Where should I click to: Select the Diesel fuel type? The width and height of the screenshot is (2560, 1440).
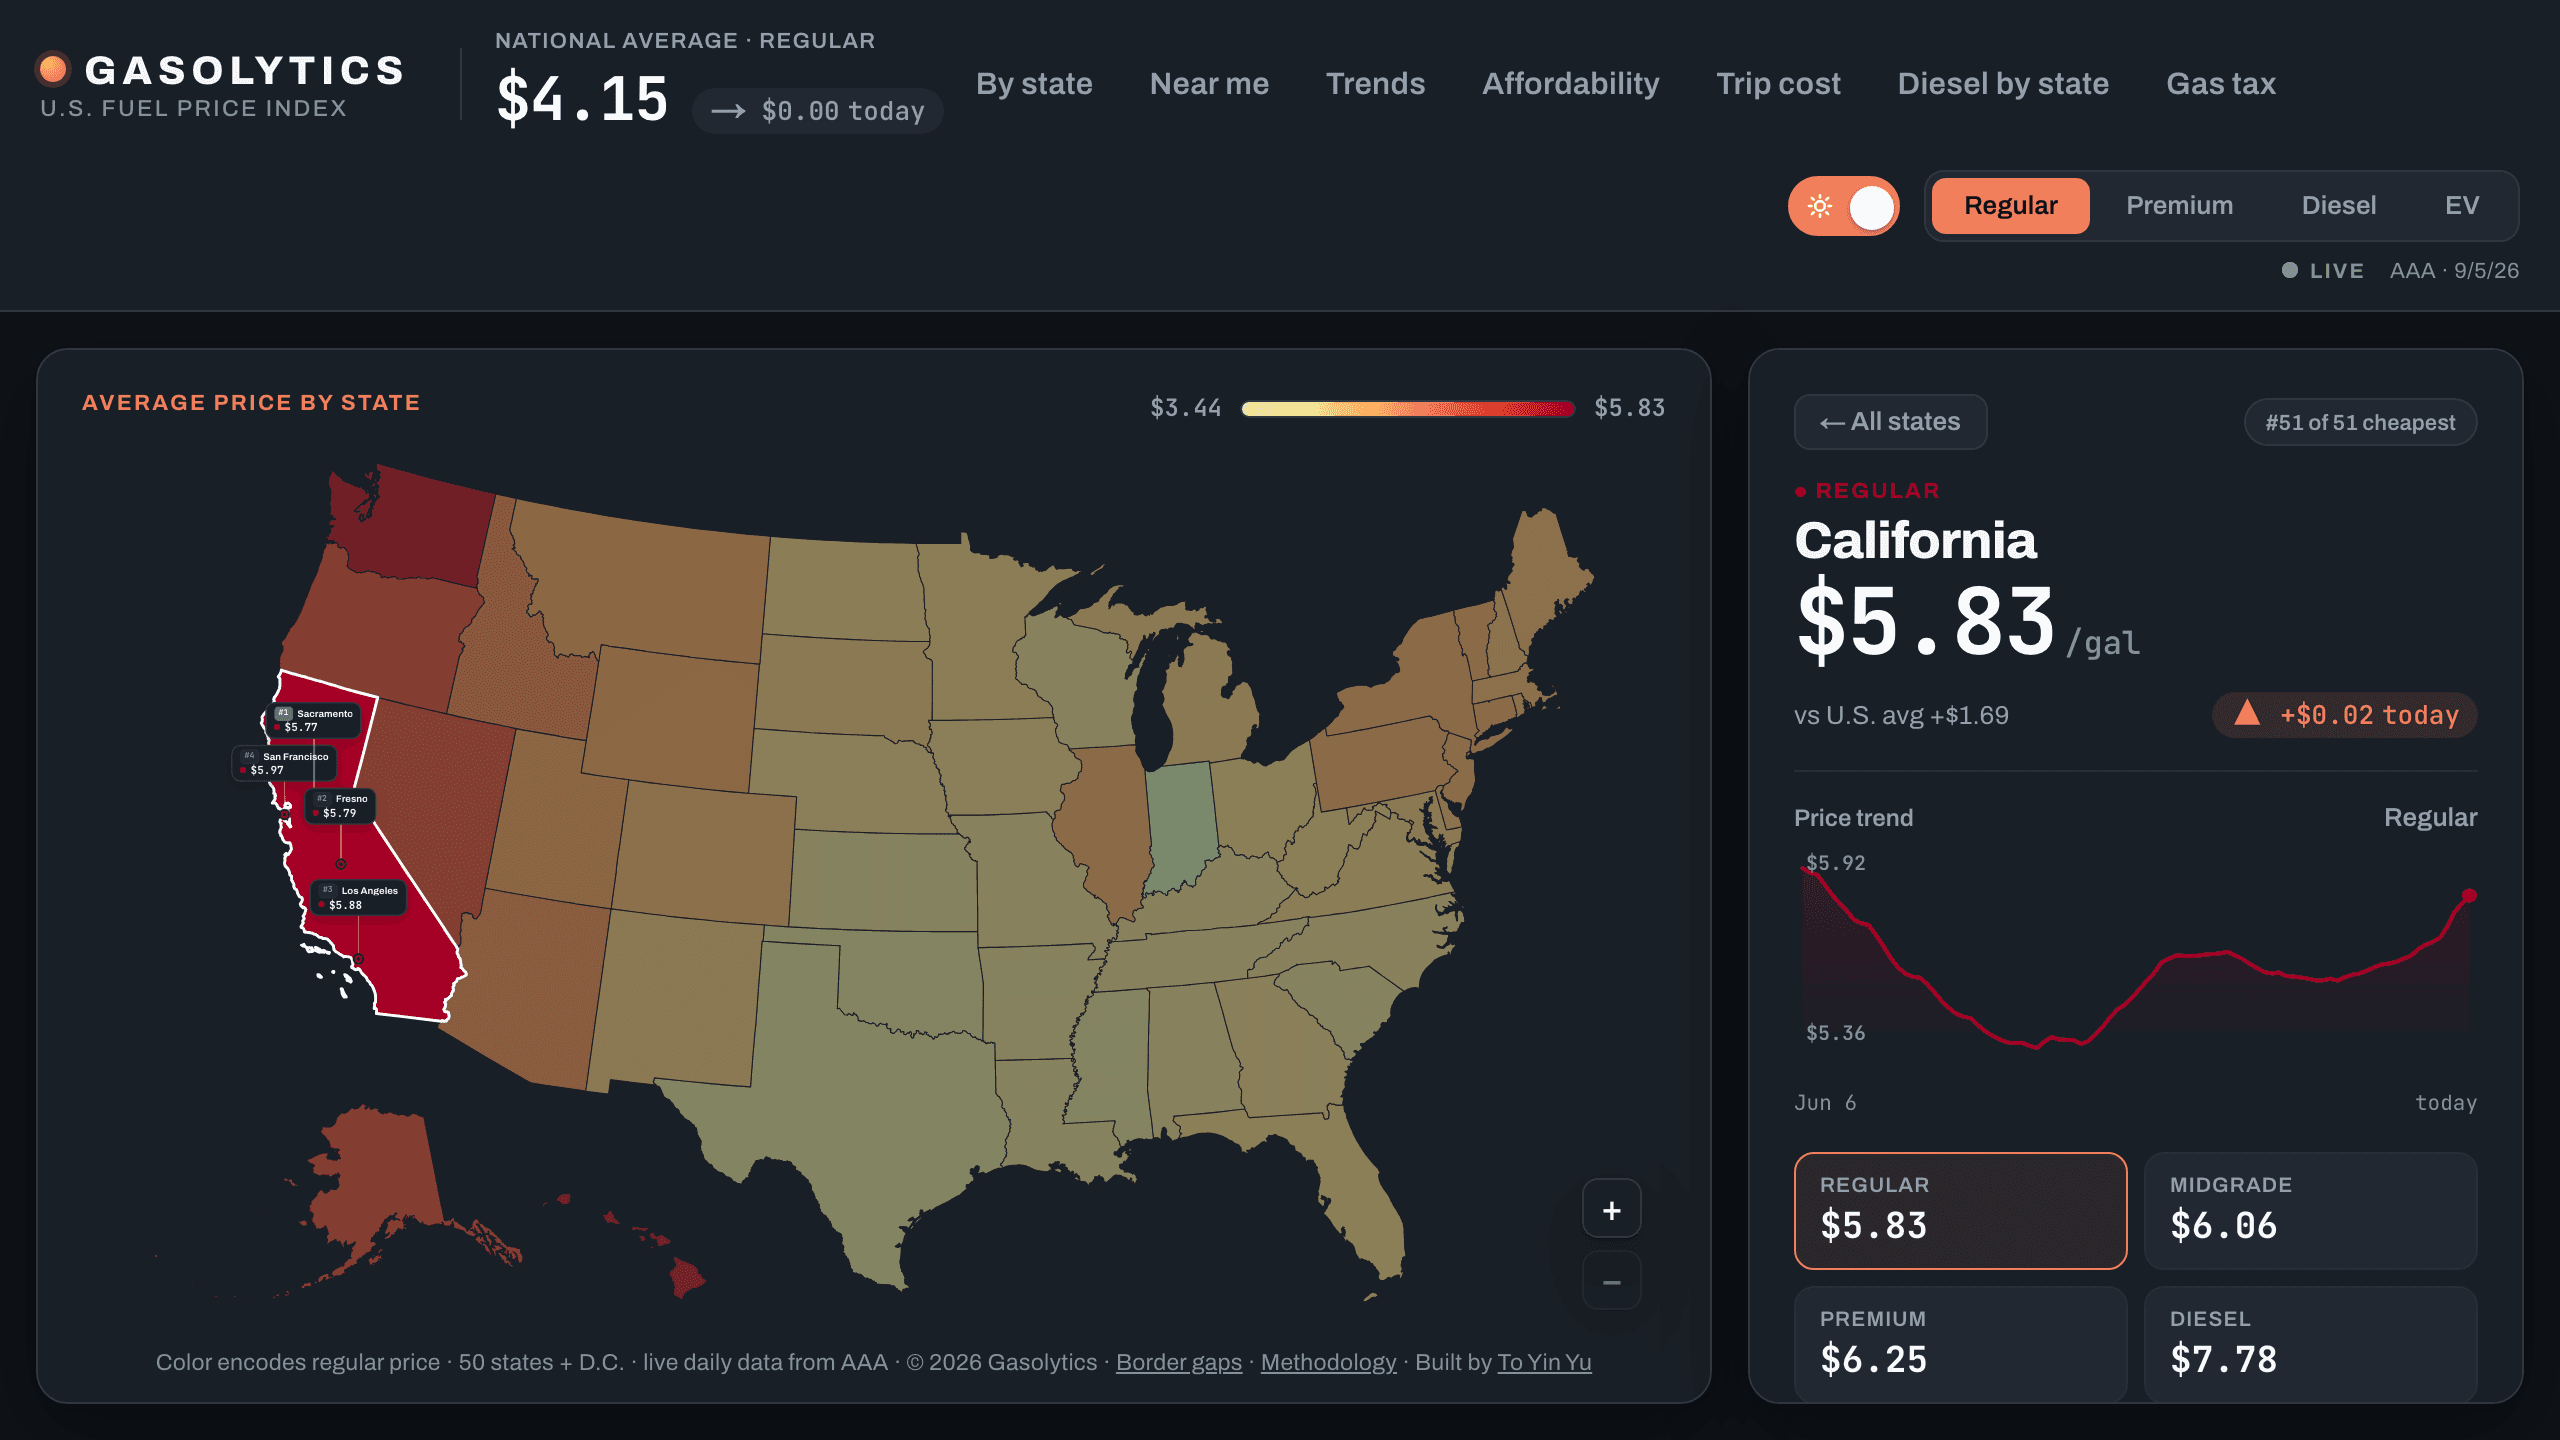(2338, 206)
